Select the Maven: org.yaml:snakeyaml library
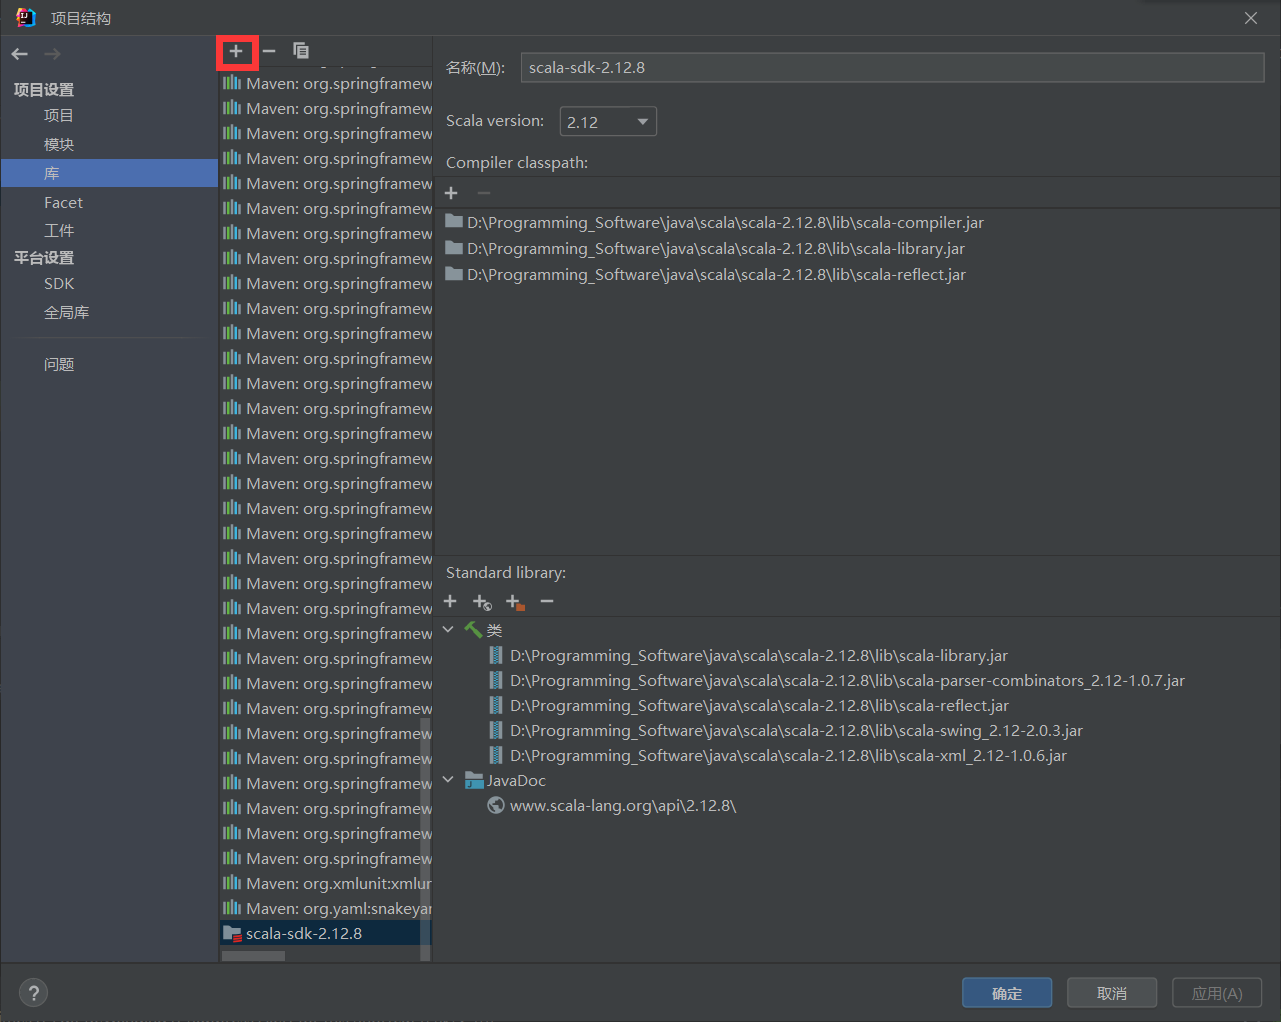Screen dimensions: 1281x1022 pos(326,908)
